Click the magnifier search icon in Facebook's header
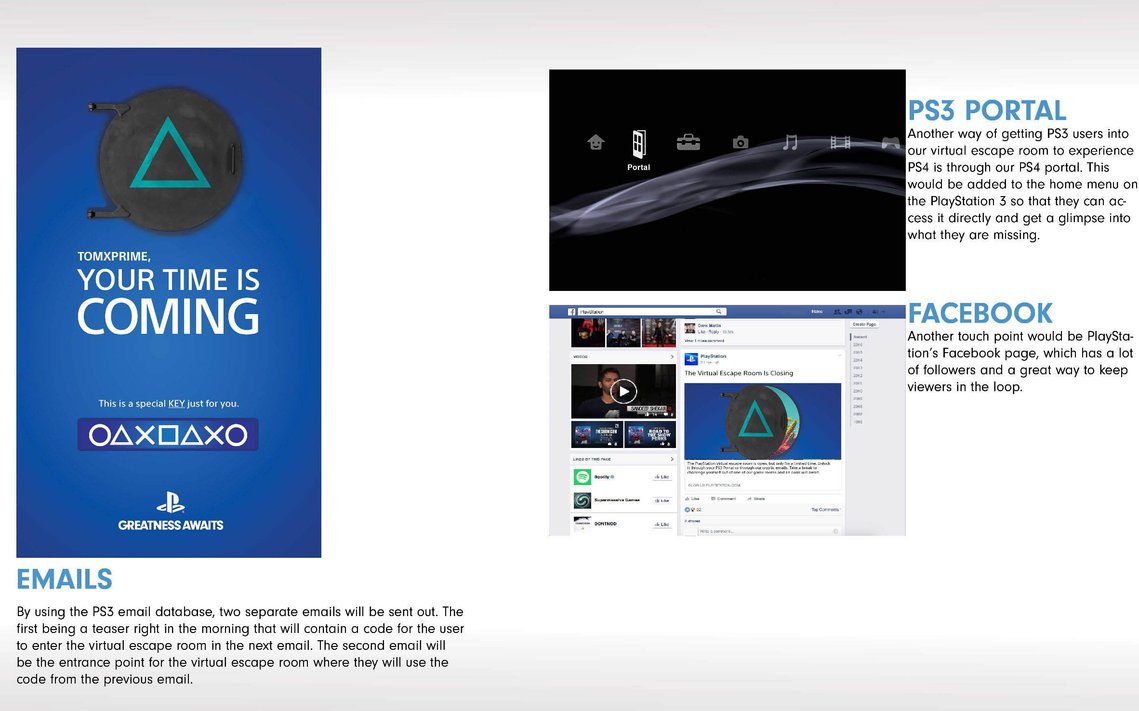This screenshot has width=1139, height=711. tap(718, 312)
